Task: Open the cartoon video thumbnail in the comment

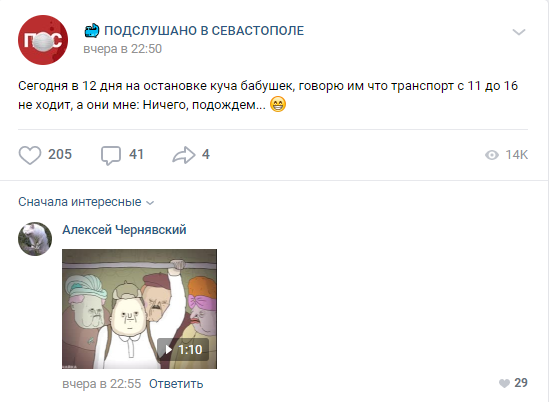Action: 139,309
